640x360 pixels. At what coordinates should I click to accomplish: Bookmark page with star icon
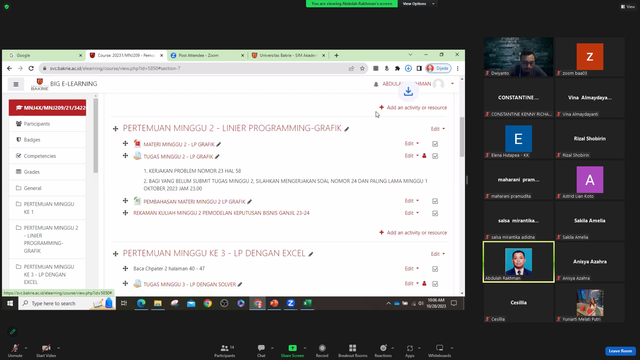pyautogui.click(x=362, y=68)
